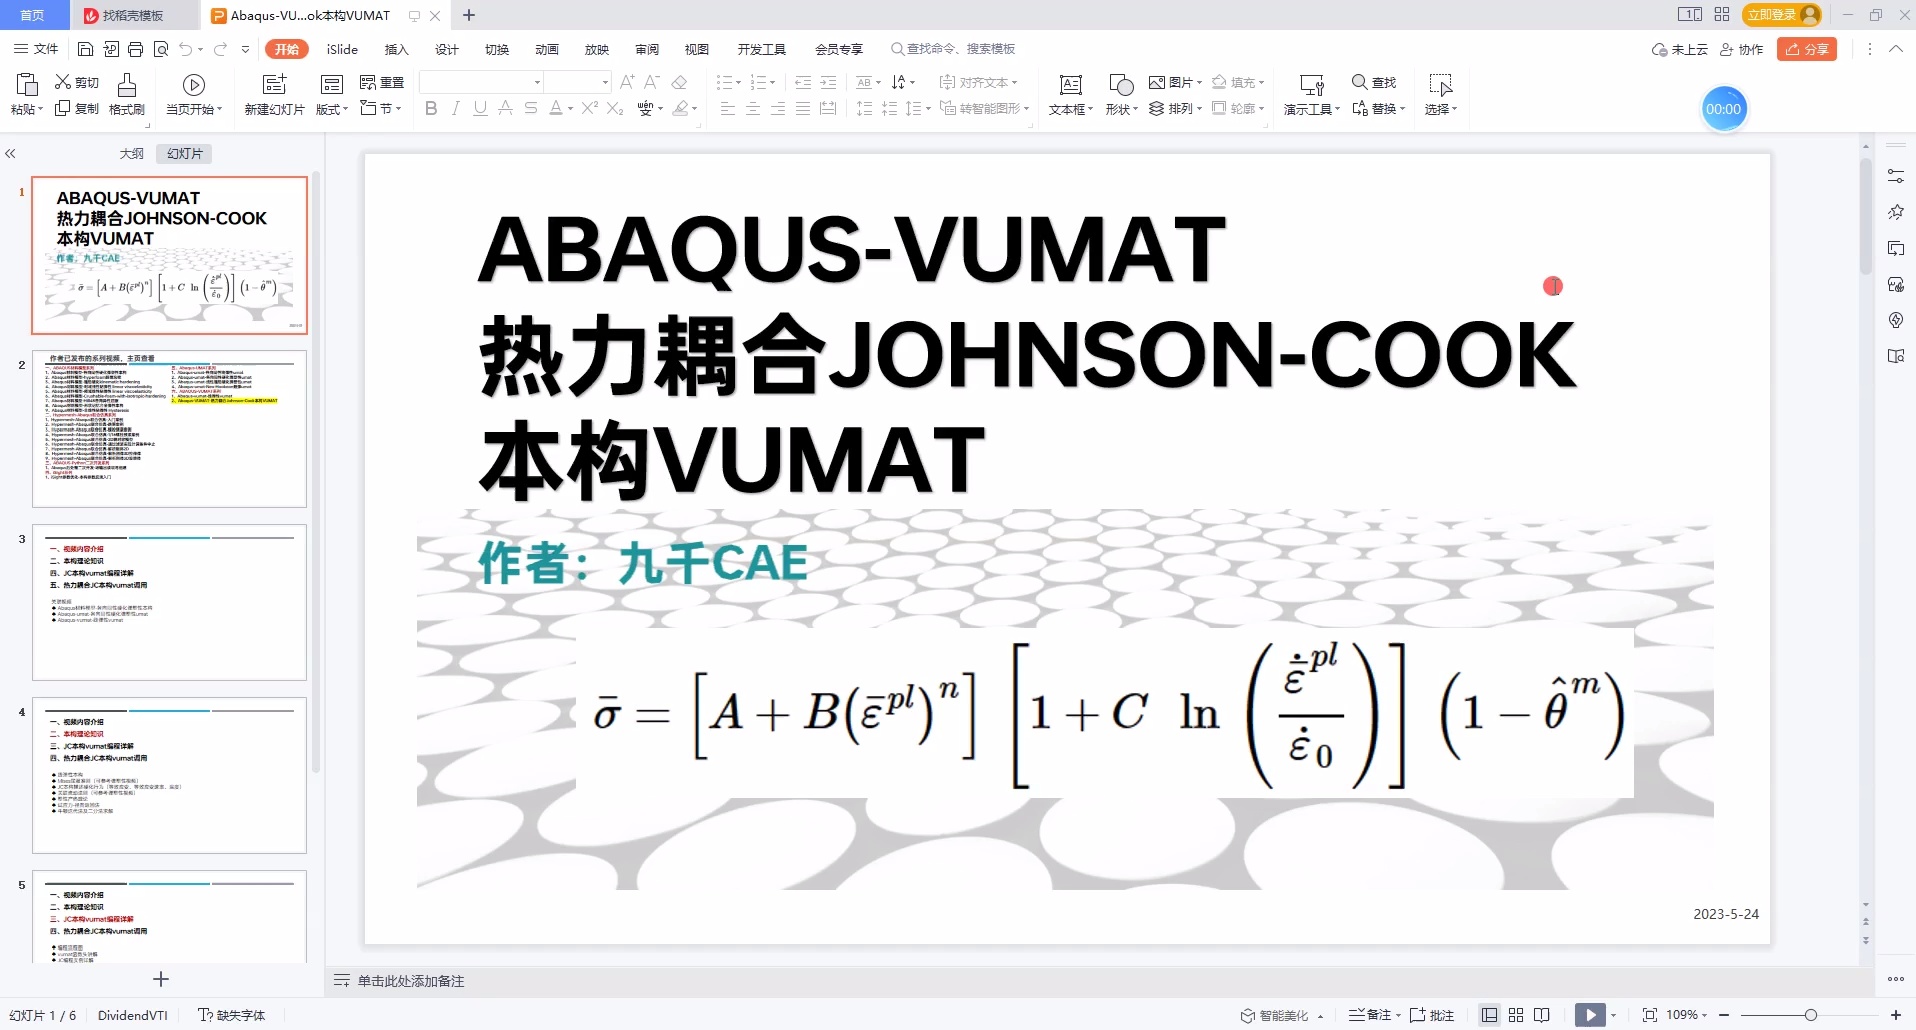Viewport: 1916px width, 1030px height.
Task: Toggle italic formatting
Action: [x=455, y=109]
